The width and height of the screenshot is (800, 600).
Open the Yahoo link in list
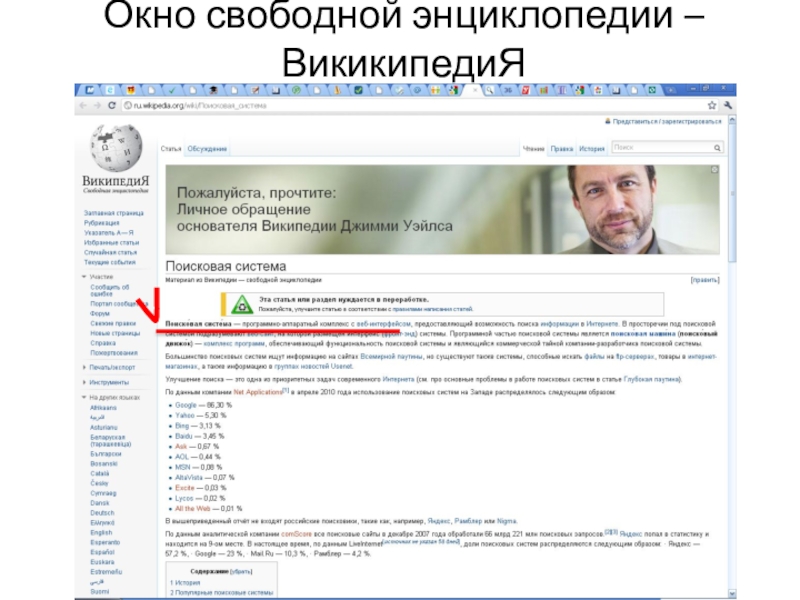(x=185, y=415)
